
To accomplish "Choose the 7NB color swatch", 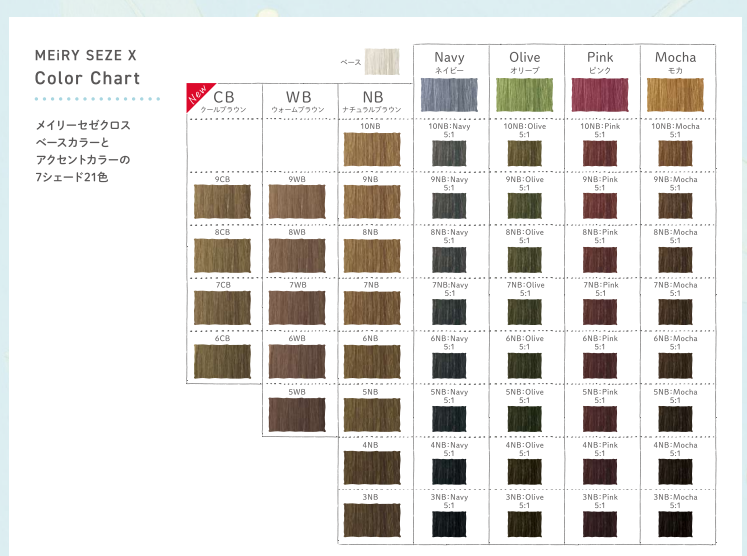I will coord(372,308).
